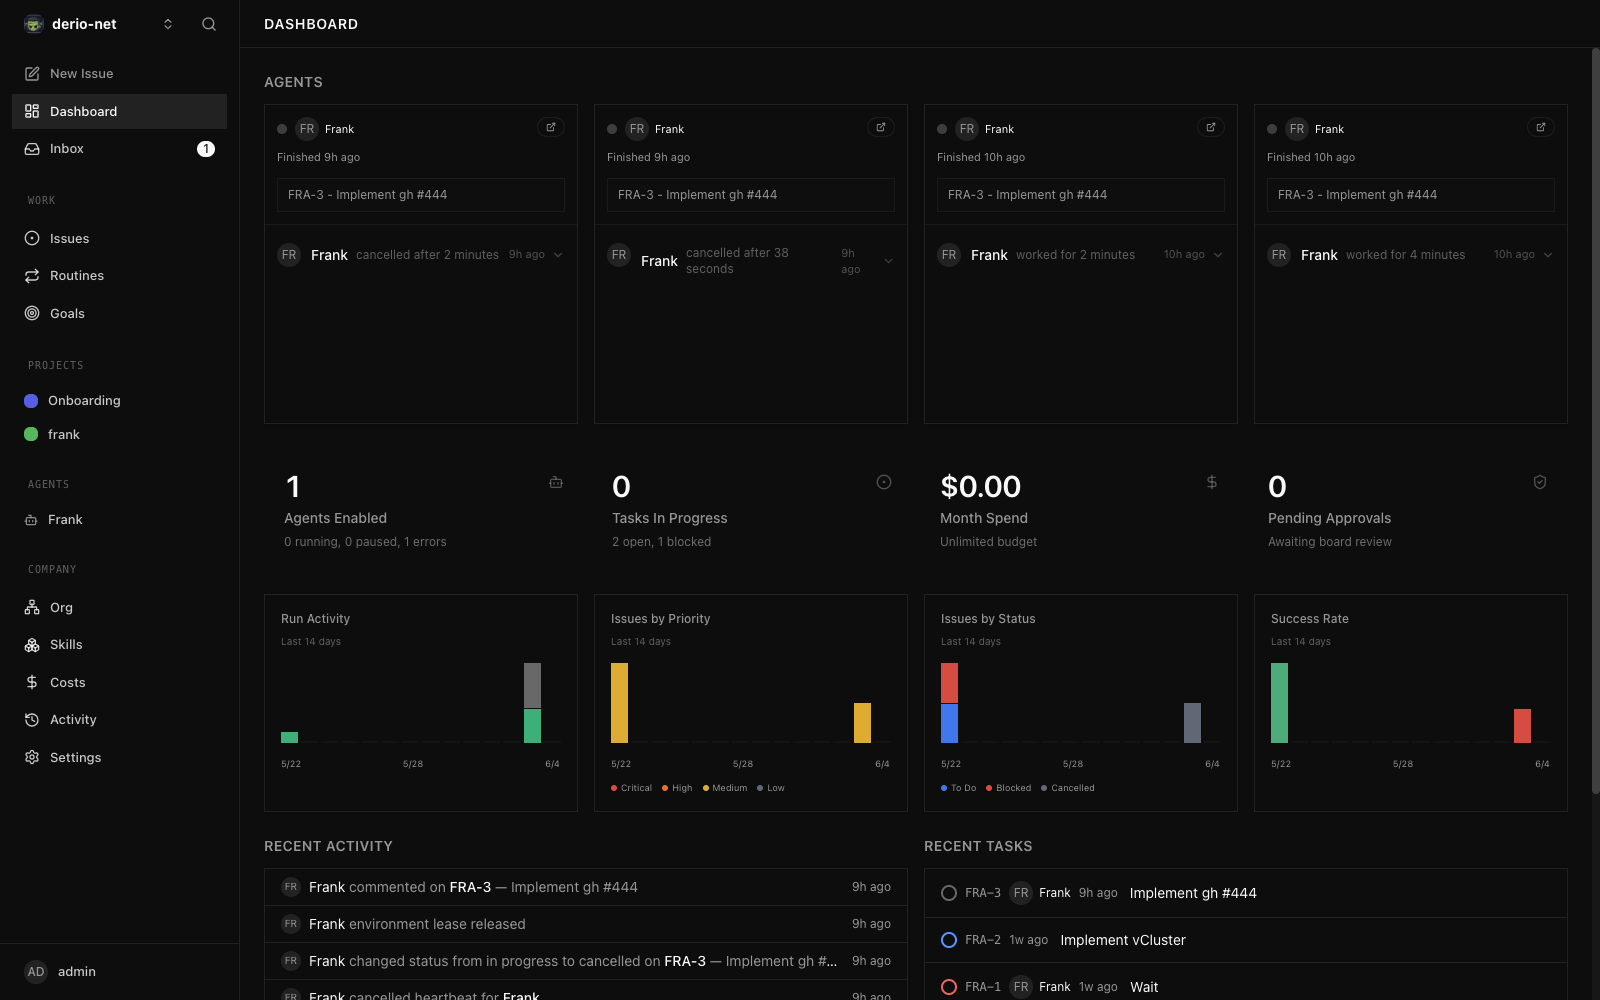The image size is (1600, 1000).
Task: Expand run worked for 2 minutes
Action: pyautogui.click(x=1218, y=255)
